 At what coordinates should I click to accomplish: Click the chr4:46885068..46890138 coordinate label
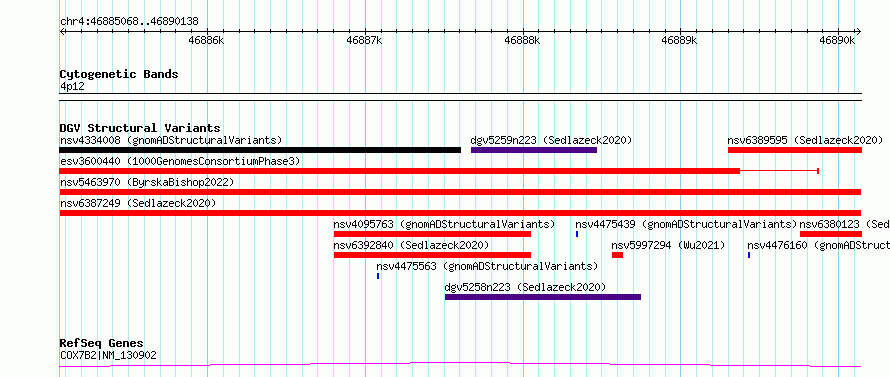129,22
